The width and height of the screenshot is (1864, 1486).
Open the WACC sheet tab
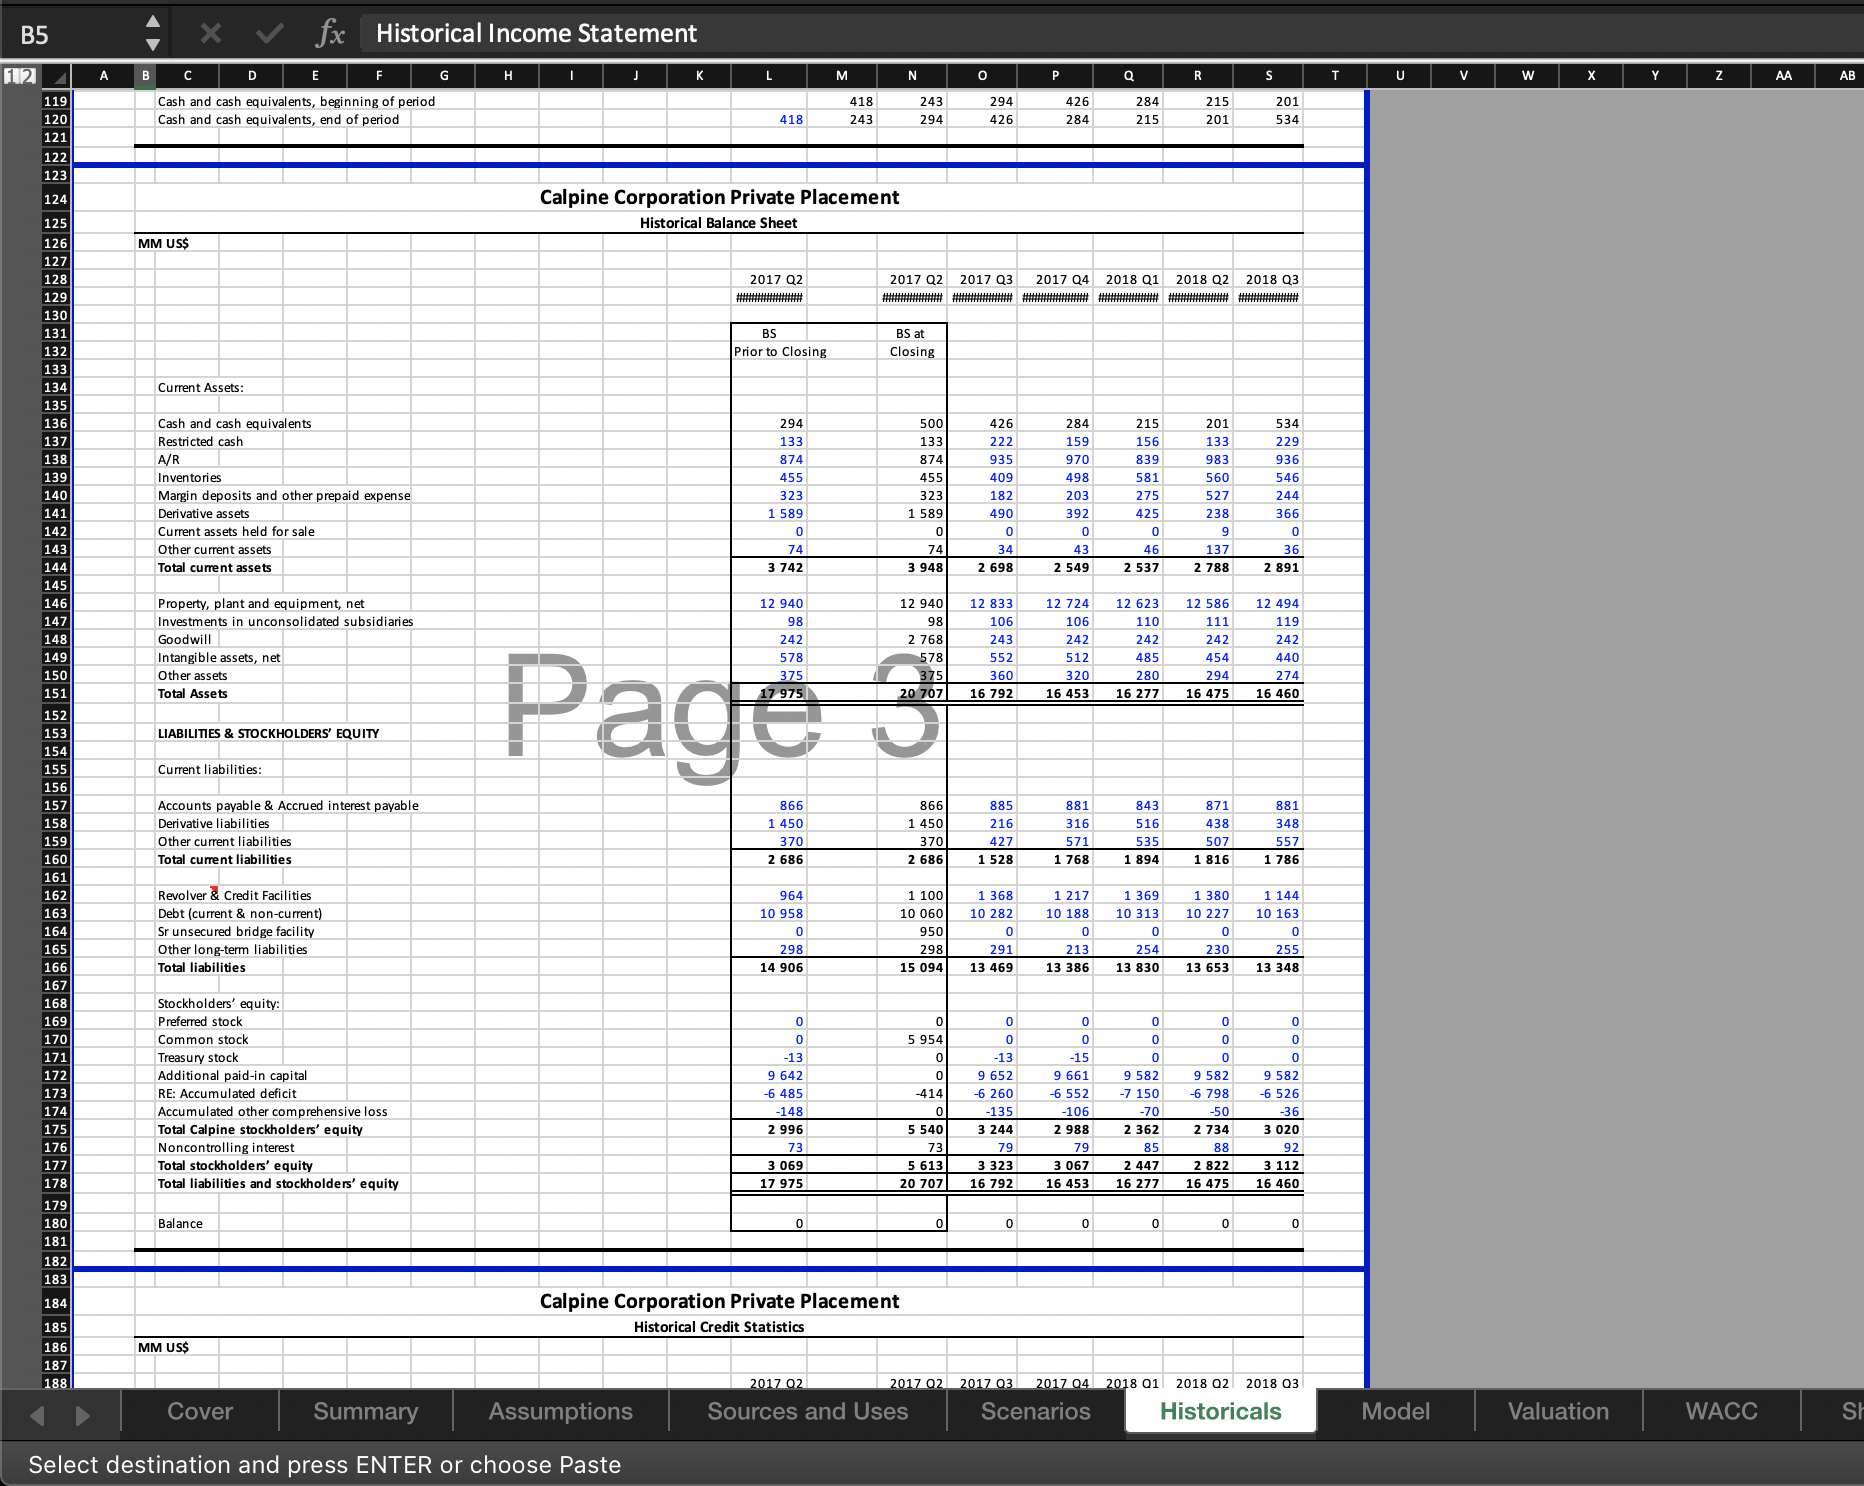click(x=1721, y=1411)
